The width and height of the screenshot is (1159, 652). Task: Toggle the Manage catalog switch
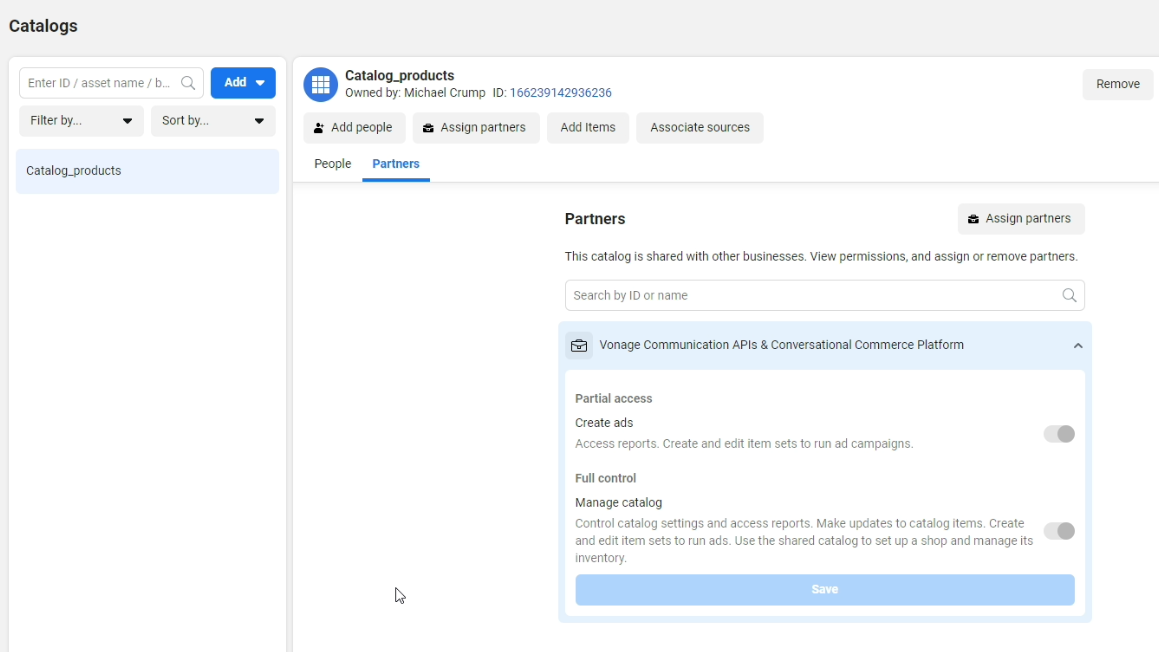pyautogui.click(x=1058, y=531)
